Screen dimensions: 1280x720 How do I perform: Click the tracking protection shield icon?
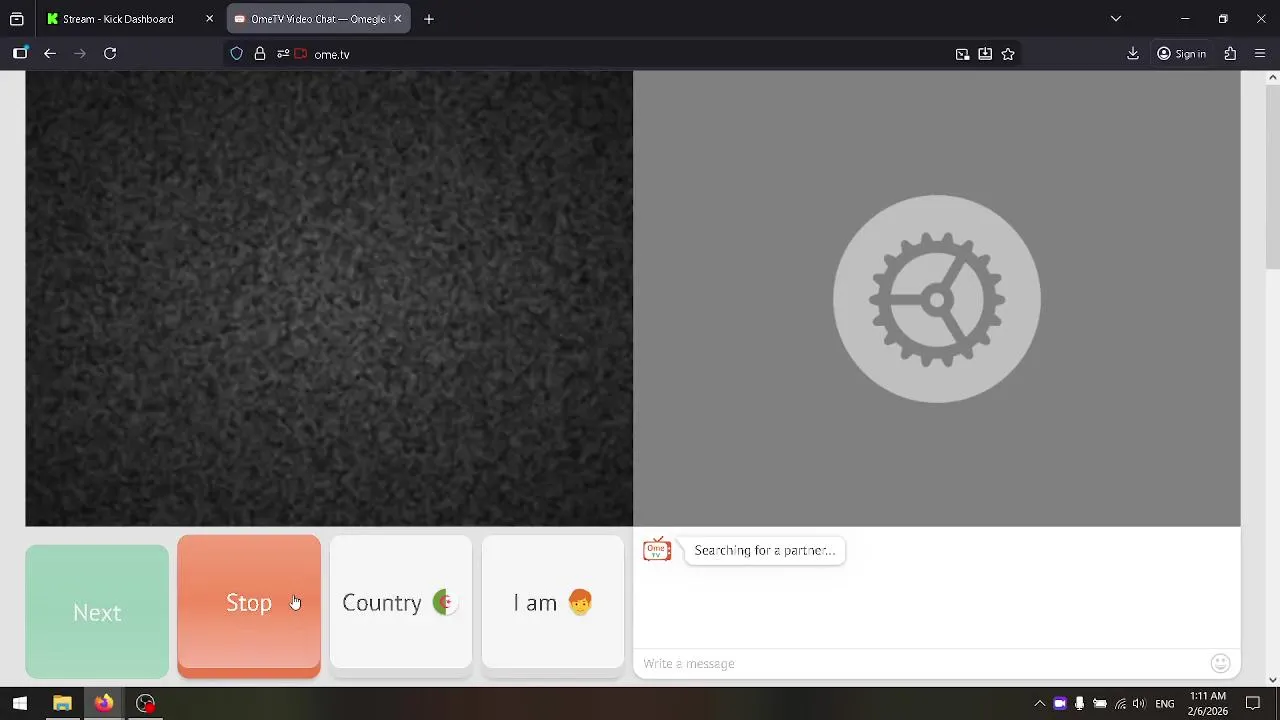[237, 54]
